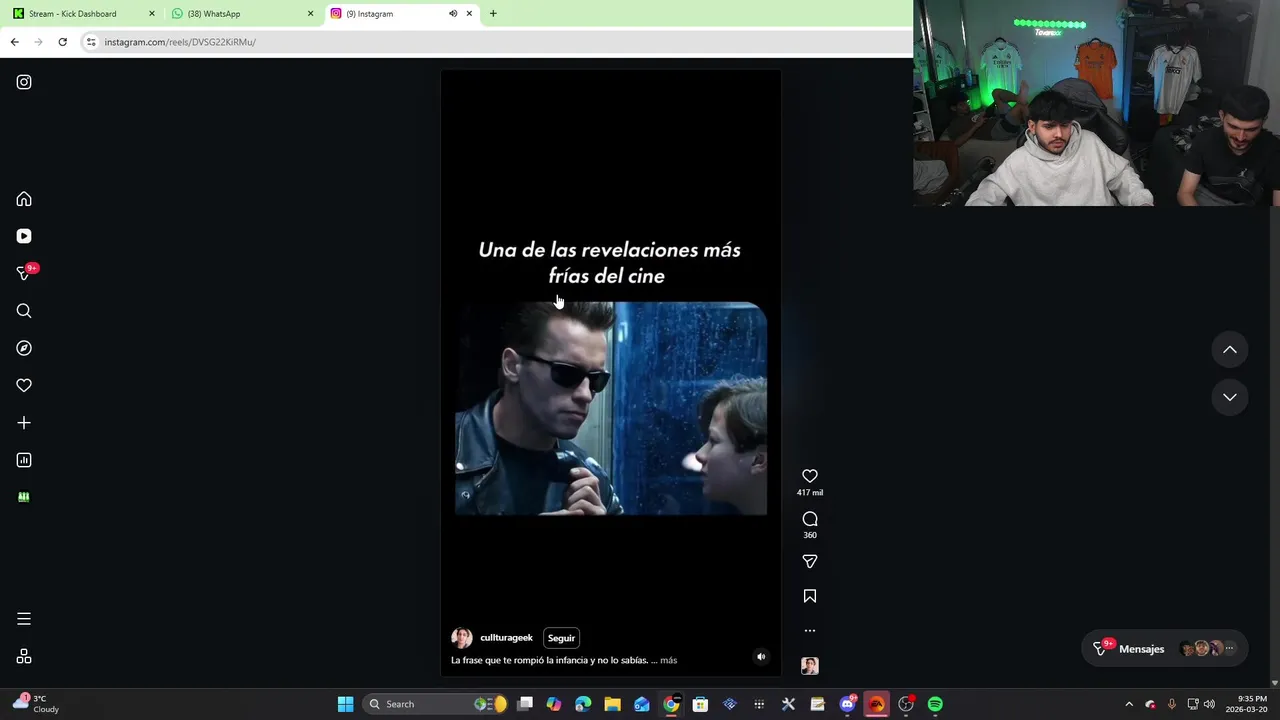
Task: Like the reel with the heart icon
Action: point(810,476)
